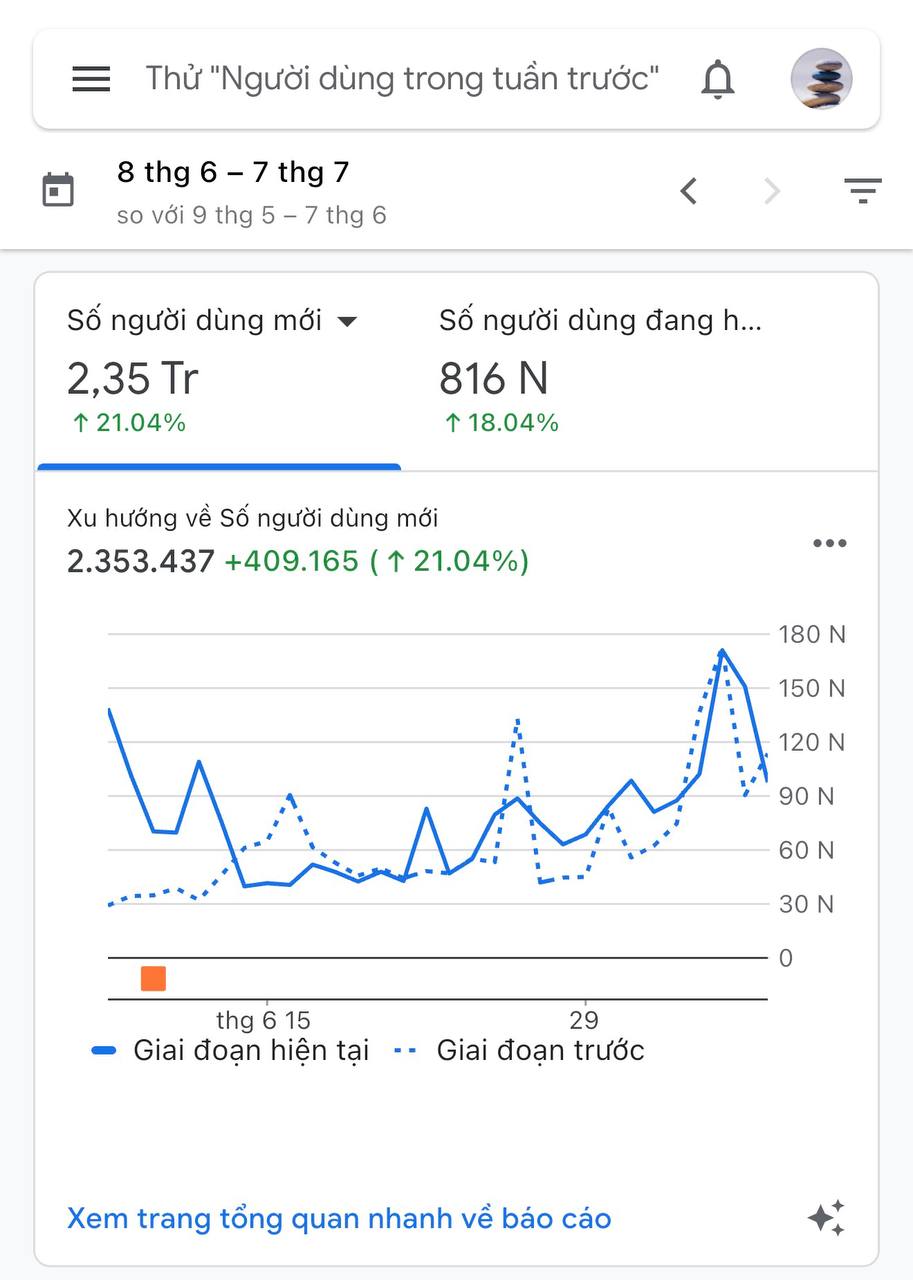Image resolution: width=913 pixels, height=1280 pixels.
Task: Click the "816 N" metric value
Action: point(494,379)
